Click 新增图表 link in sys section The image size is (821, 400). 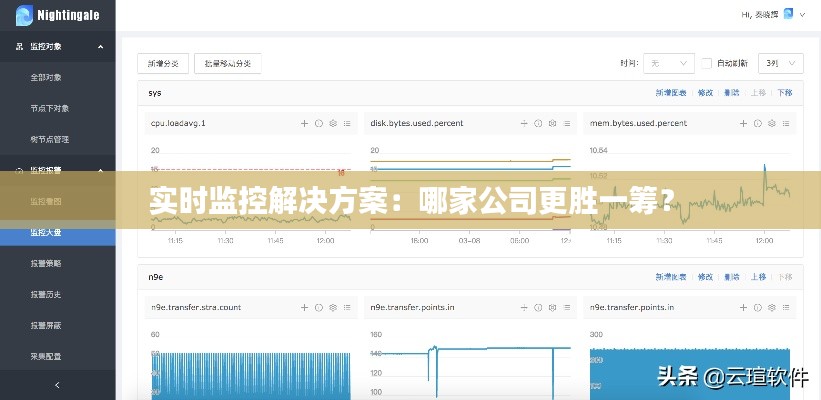tap(671, 93)
